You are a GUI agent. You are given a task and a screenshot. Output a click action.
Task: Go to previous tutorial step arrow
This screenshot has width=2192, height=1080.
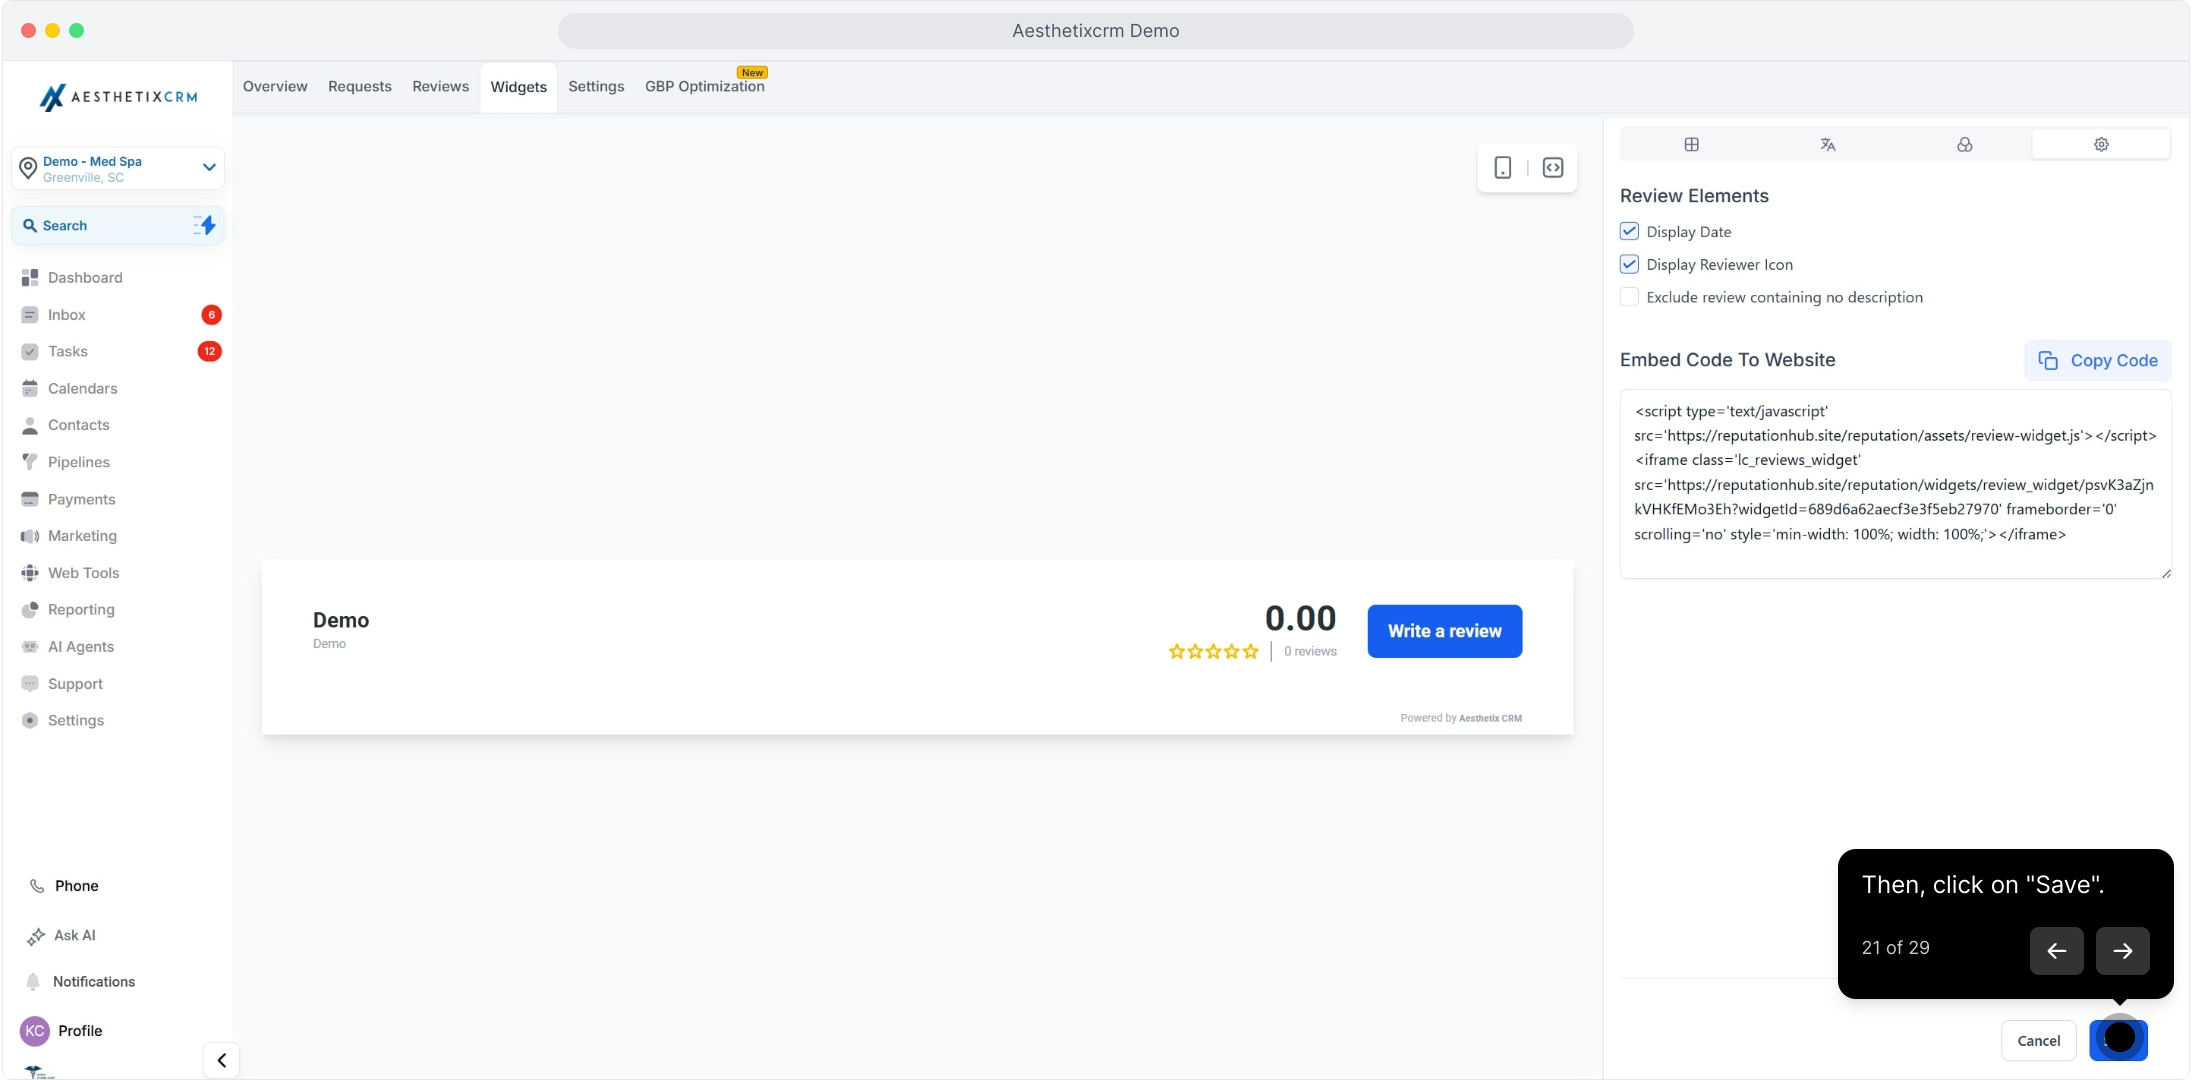click(2056, 950)
